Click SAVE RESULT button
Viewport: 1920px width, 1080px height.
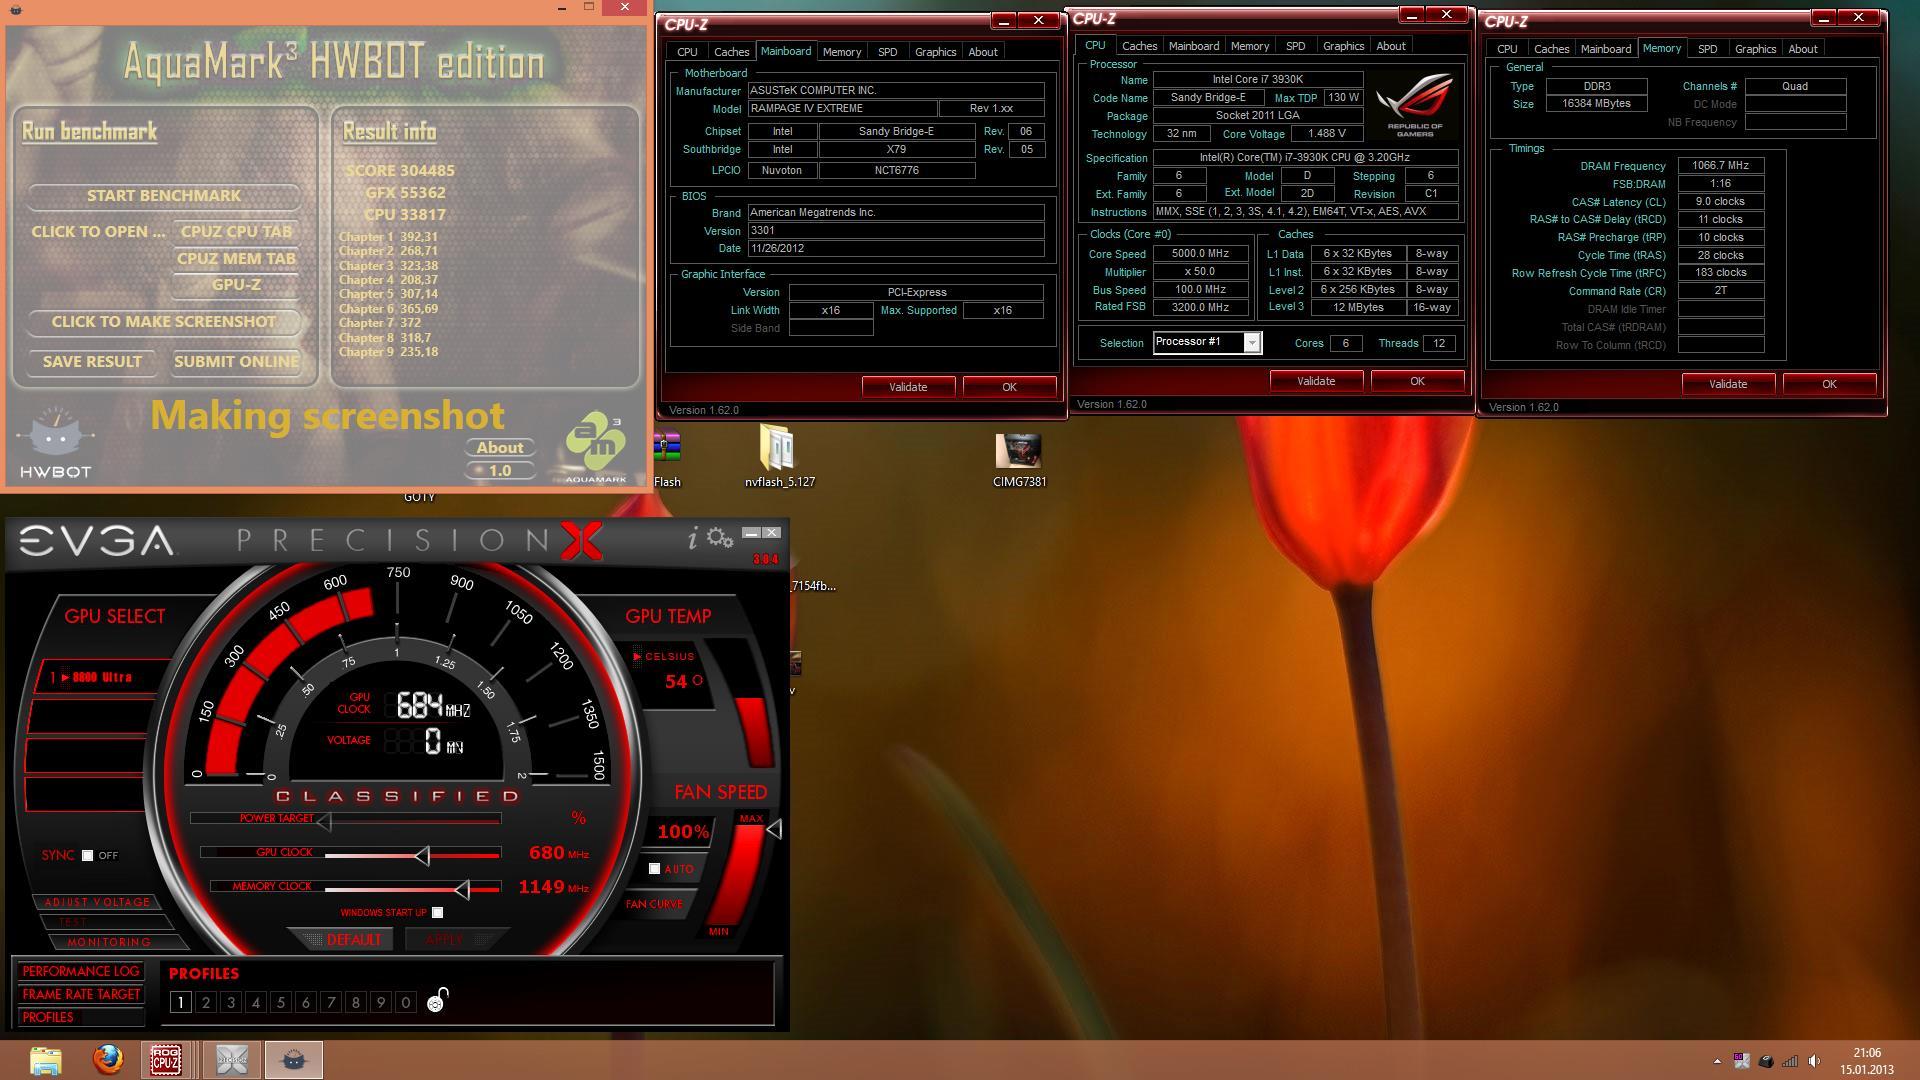tap(92, 361)
